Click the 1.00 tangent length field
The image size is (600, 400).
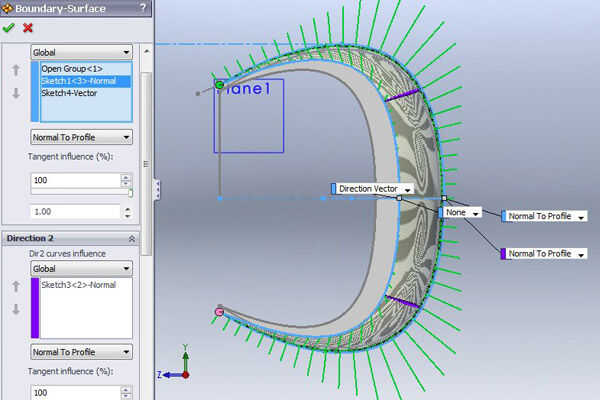[x=75, y=212]
